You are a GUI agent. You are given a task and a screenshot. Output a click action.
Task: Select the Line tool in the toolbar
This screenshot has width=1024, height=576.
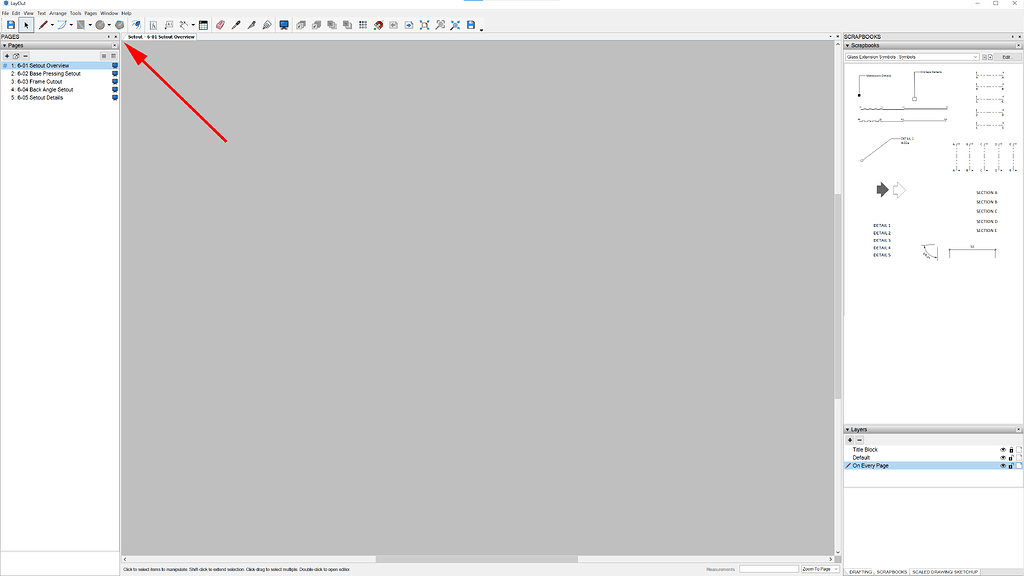44,25
